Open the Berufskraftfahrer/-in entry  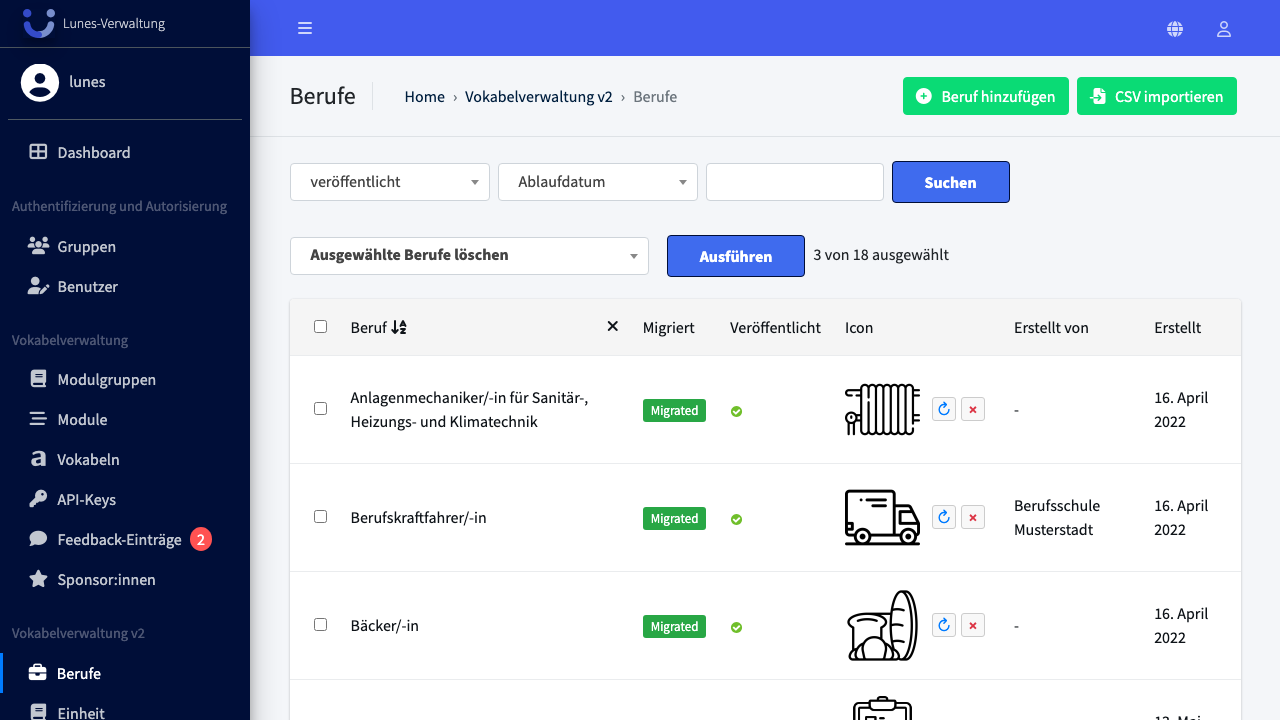pyautogui.click(x=419, y=518)
